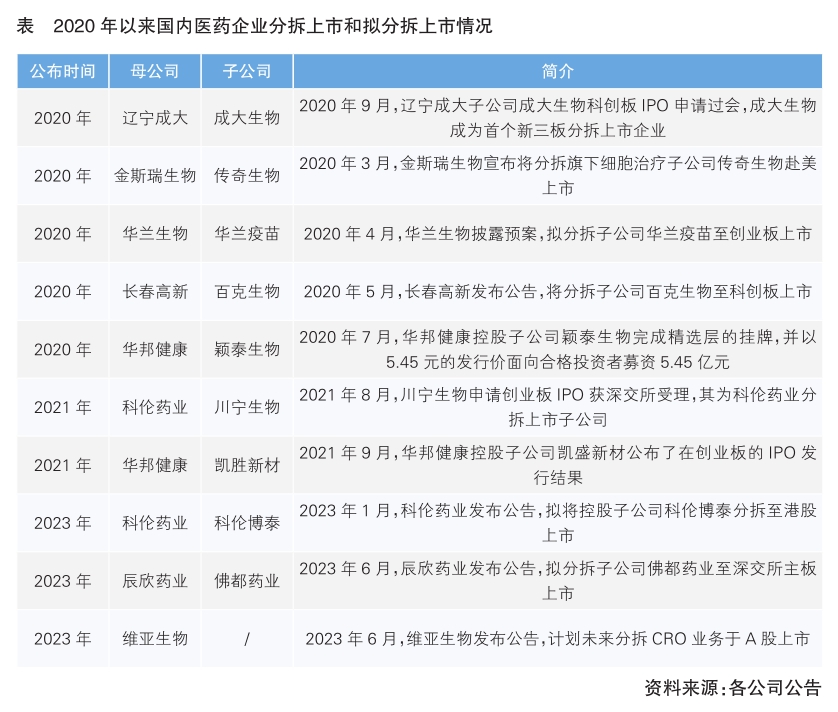Click the subsidiary cell 颖泰生物
Viewport: 838px width, 712px height.
click(x=247, y=349)
